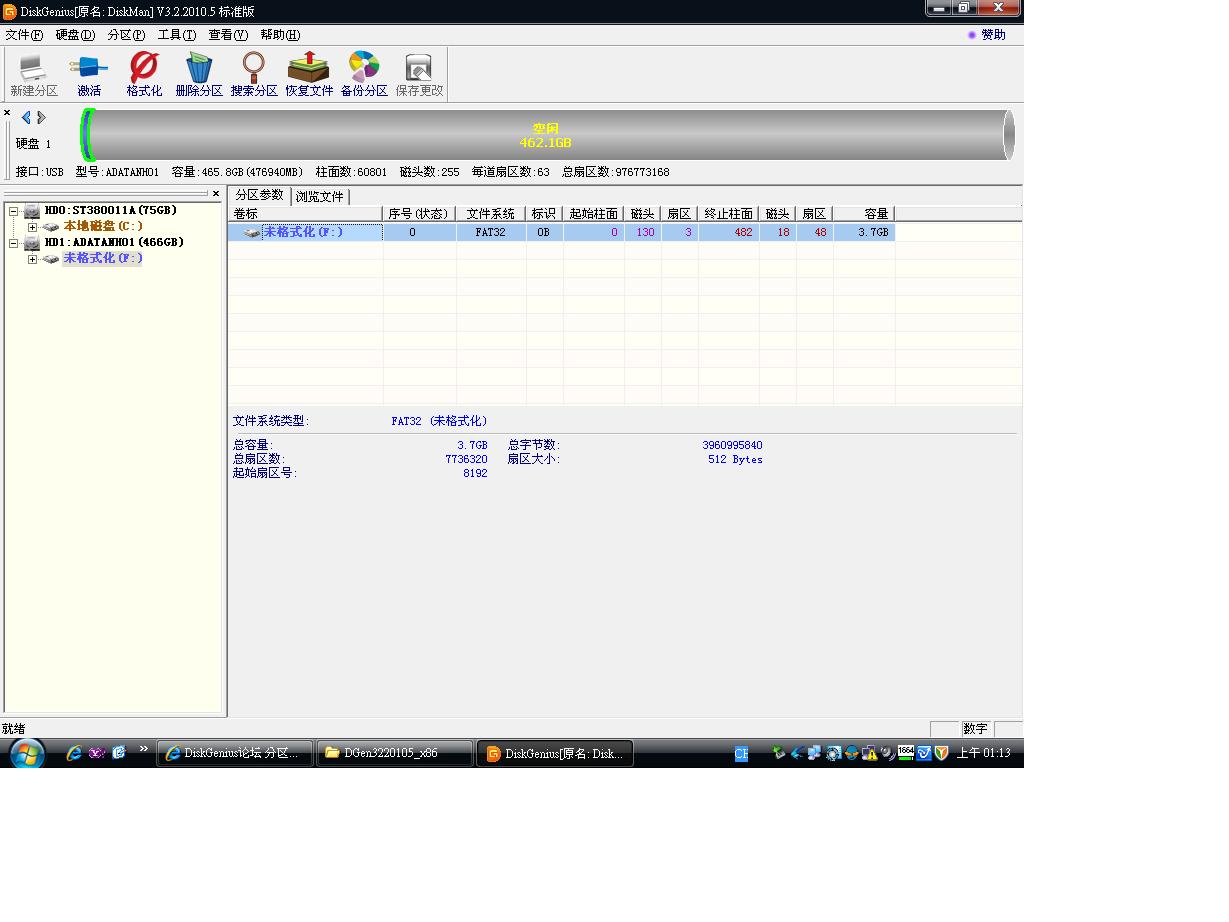Click the 0B identifier cell
1229x922 pixels.
click(544, 232)
